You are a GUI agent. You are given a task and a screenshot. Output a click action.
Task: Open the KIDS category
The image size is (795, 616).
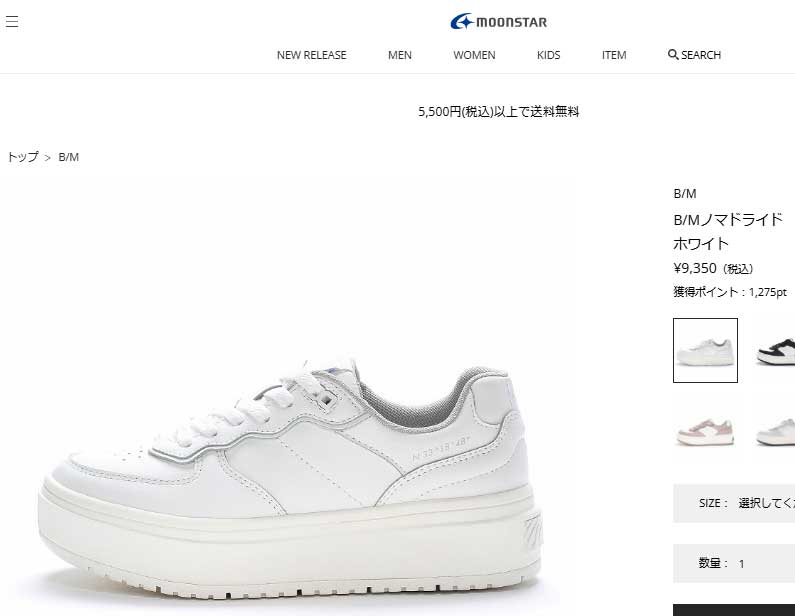548,55
